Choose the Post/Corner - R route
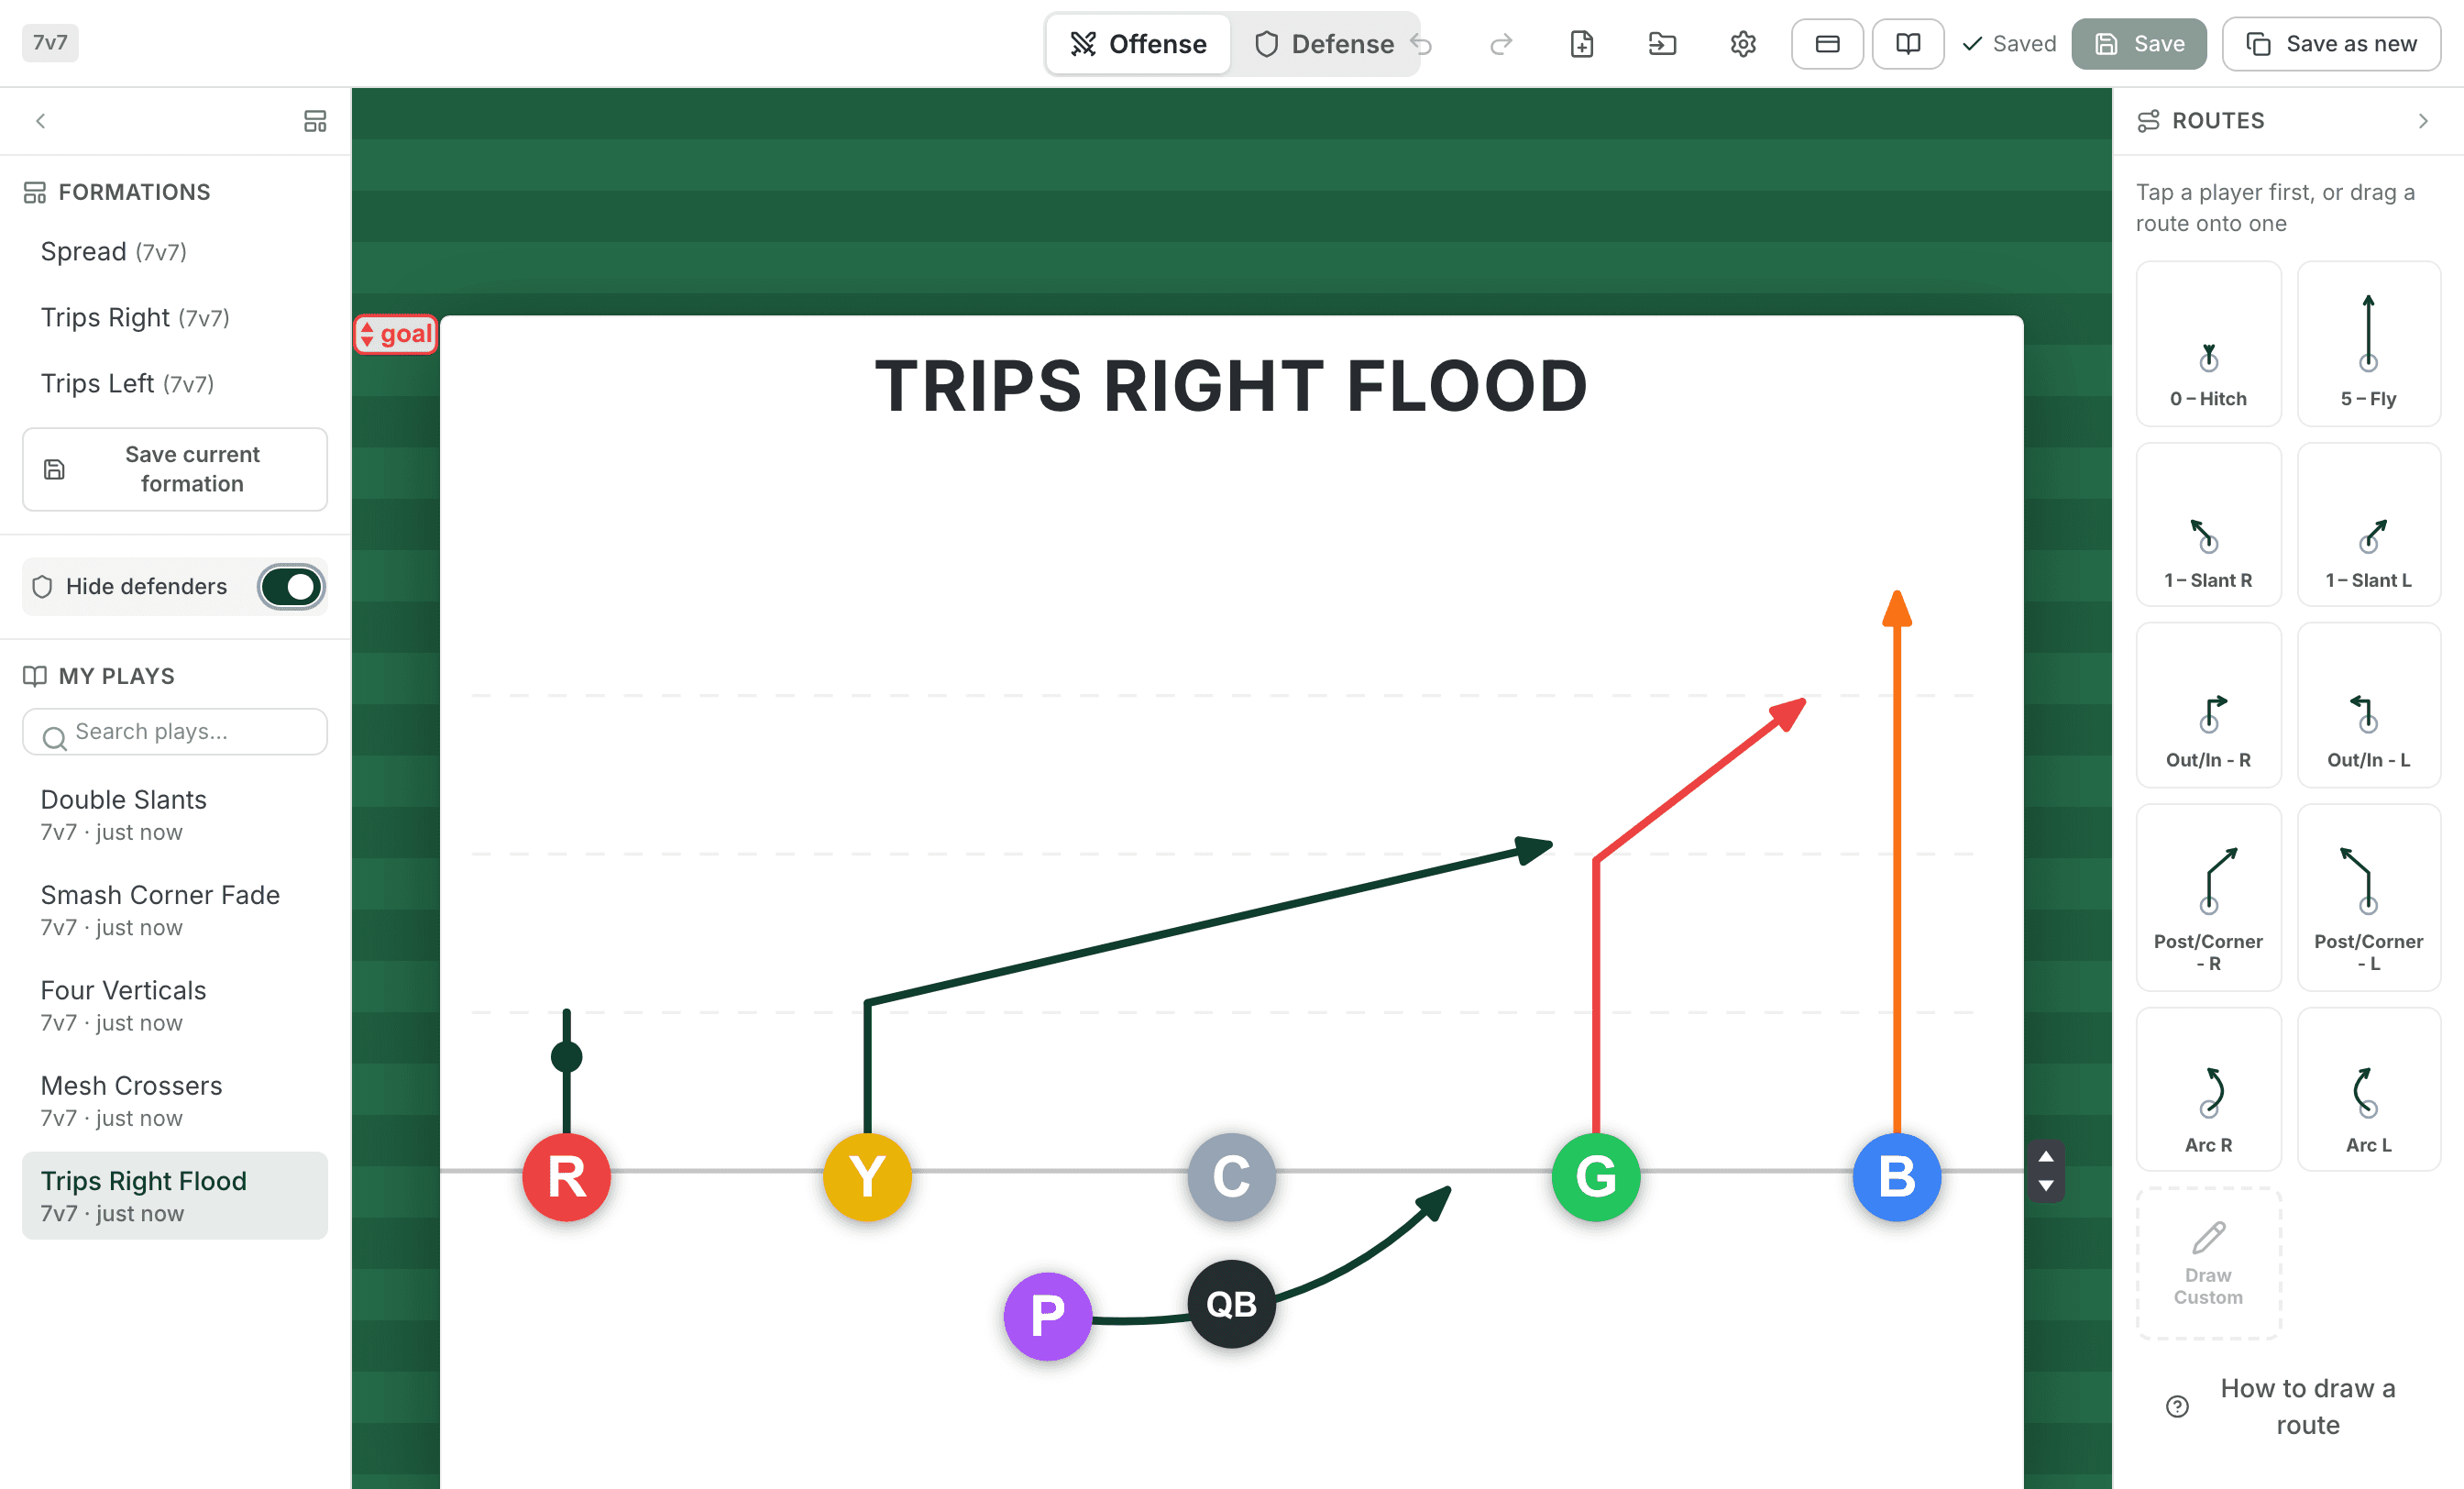This screenshot has height=1489, width=2464. coord(2207,898)
